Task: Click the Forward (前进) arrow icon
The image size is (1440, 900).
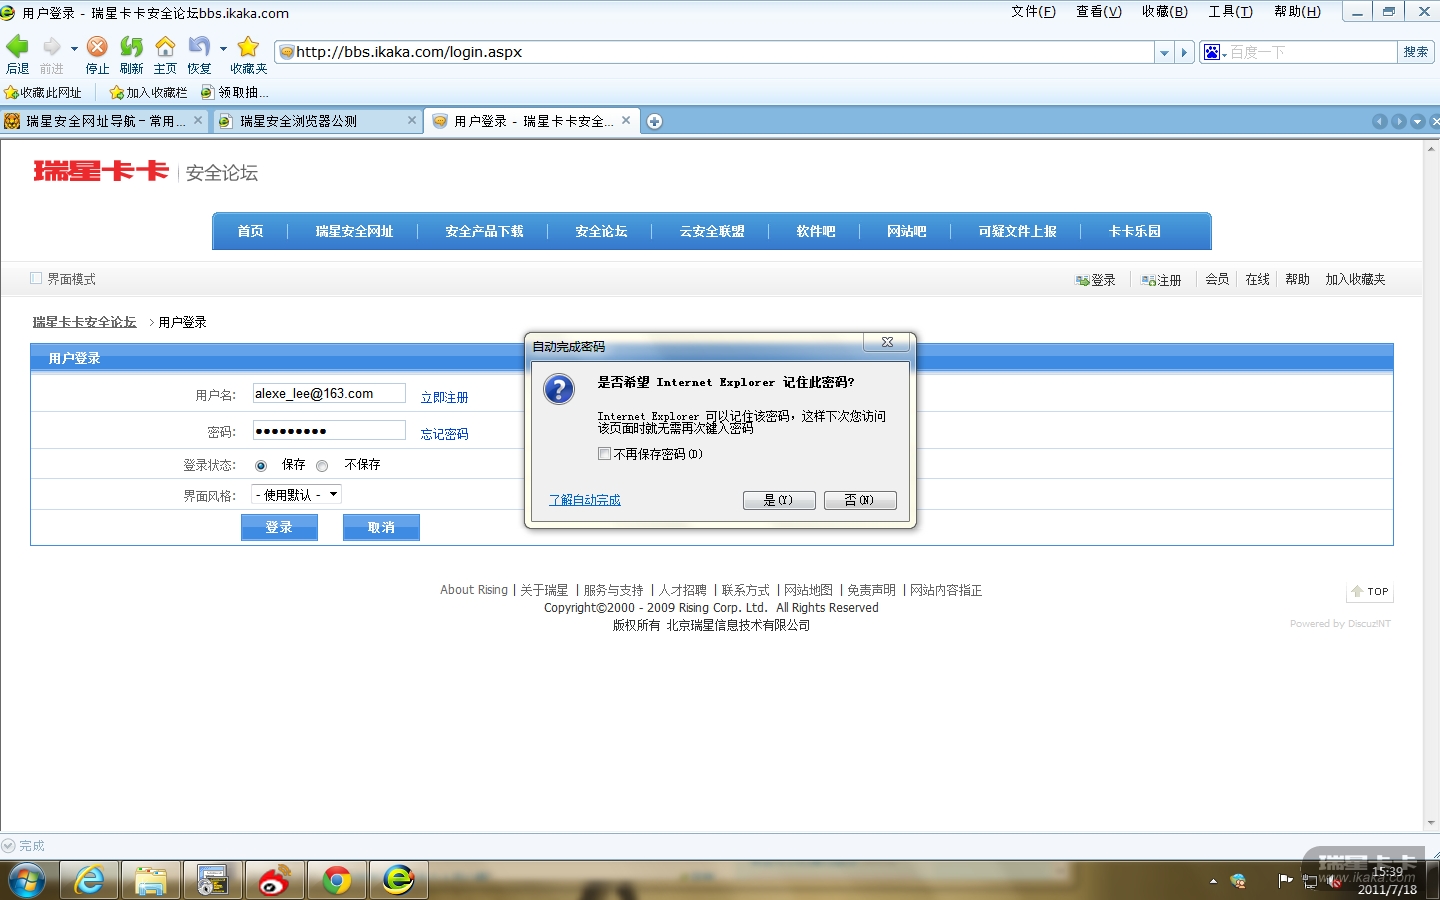Action: tap(51, 47)
